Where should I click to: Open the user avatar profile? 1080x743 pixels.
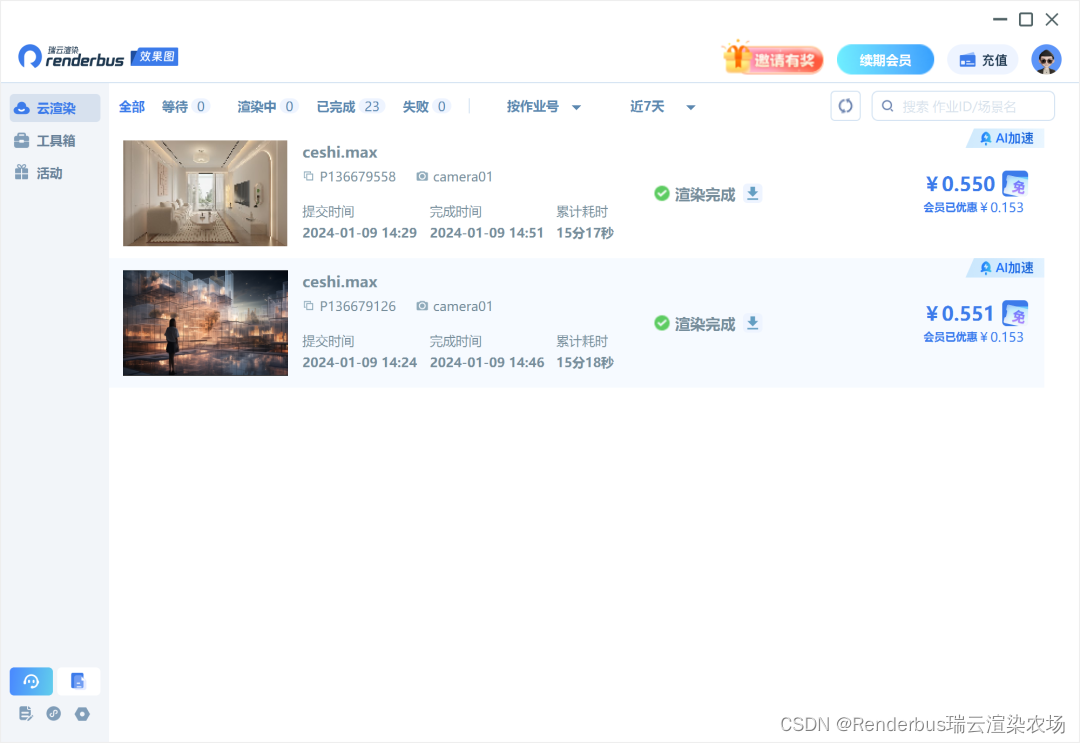pos(1046,59)
